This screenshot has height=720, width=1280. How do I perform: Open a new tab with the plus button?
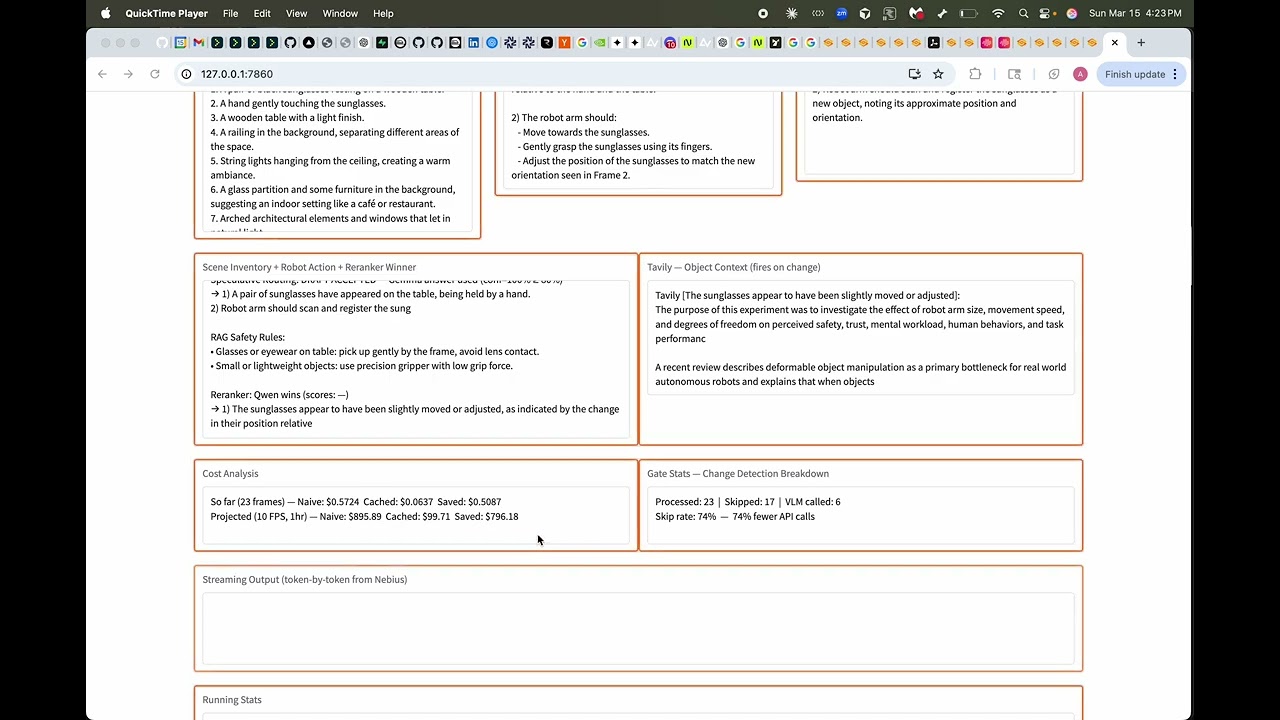[1141, 43]
